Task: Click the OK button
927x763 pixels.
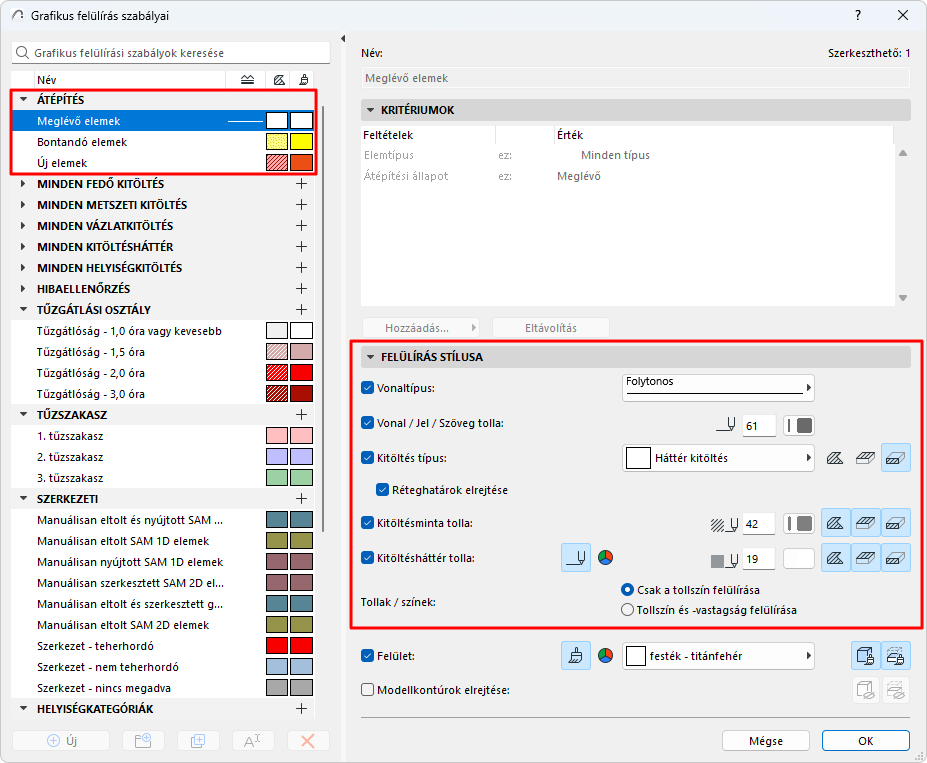Action: 866,741
